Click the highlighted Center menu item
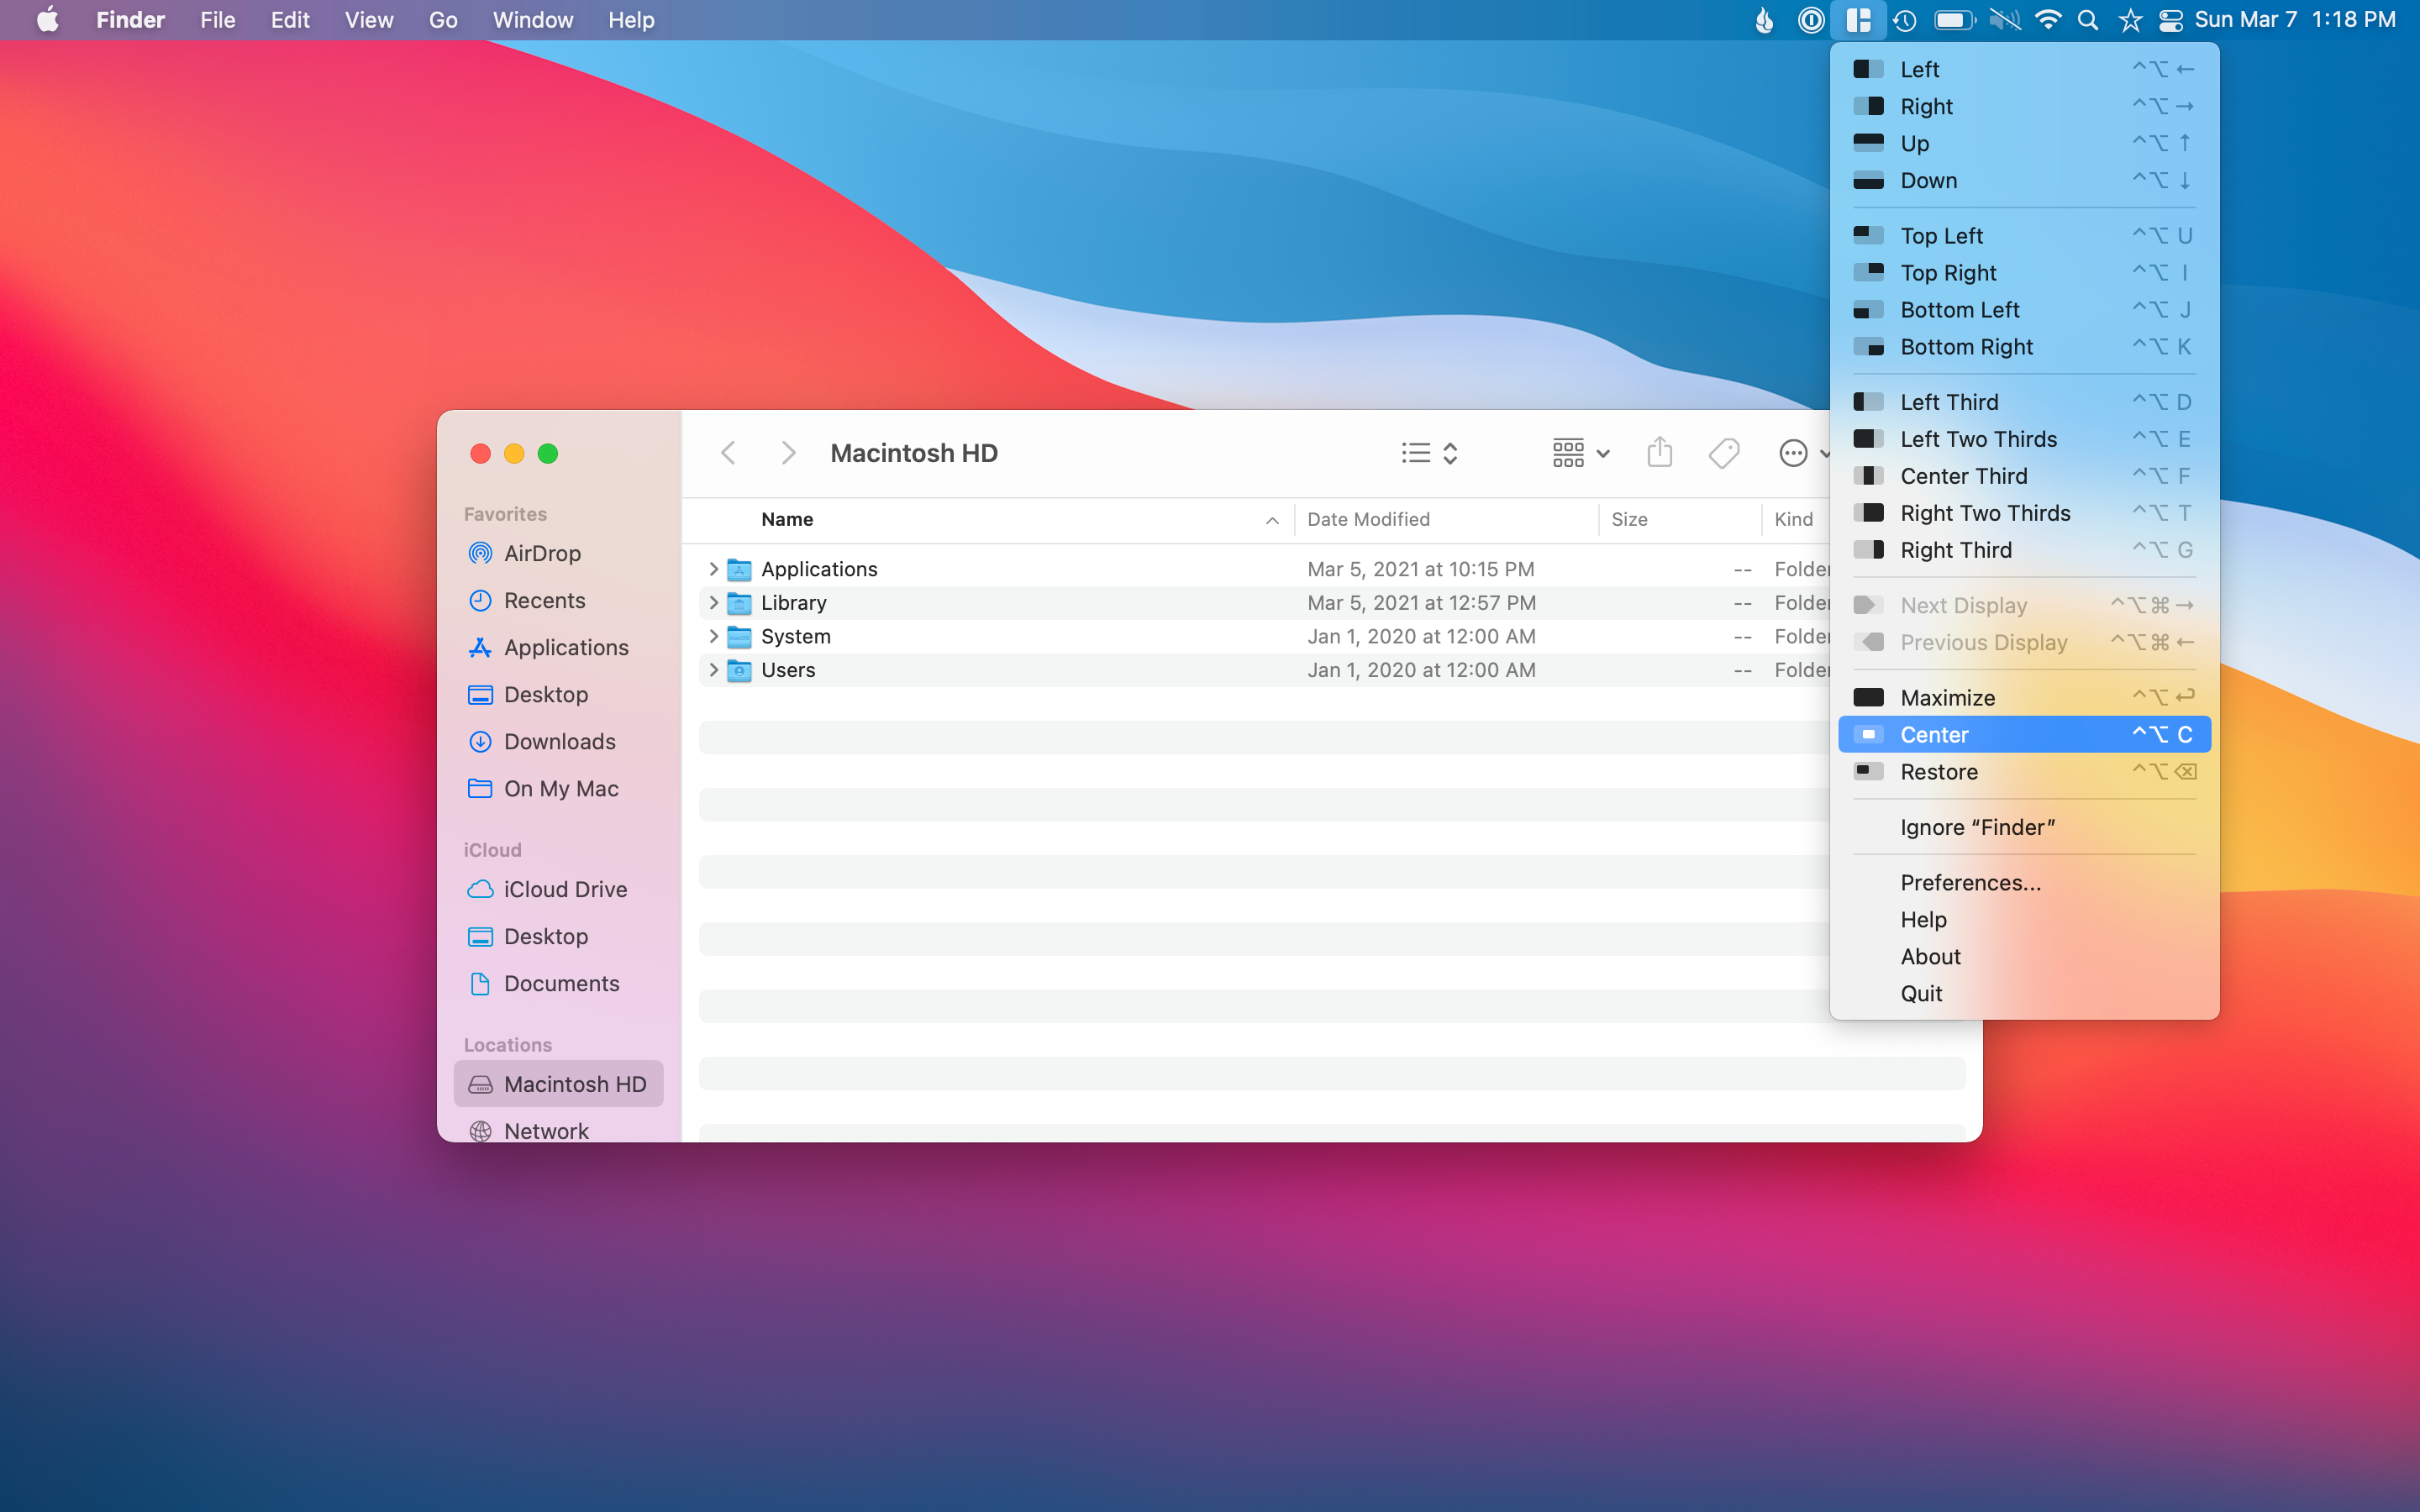This screenshot has height=1512, width=2420. coord(2024,734)
